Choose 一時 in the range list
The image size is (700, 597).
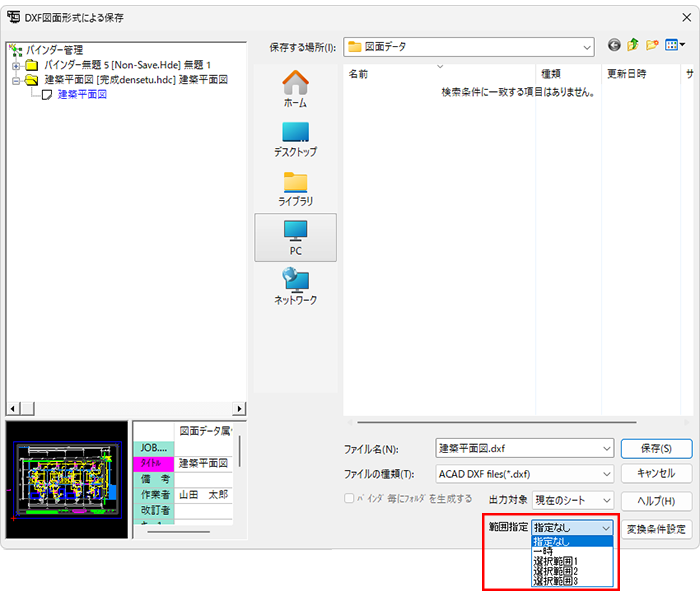point(572,551)
